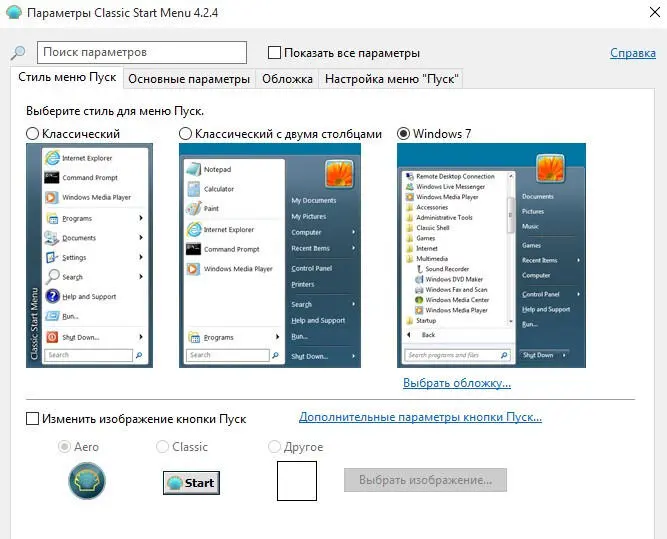This screenshot has height=539, width=667.
Task: Open the Настройка меню "Пуск" tab
Action: click(x=391, y=79)
